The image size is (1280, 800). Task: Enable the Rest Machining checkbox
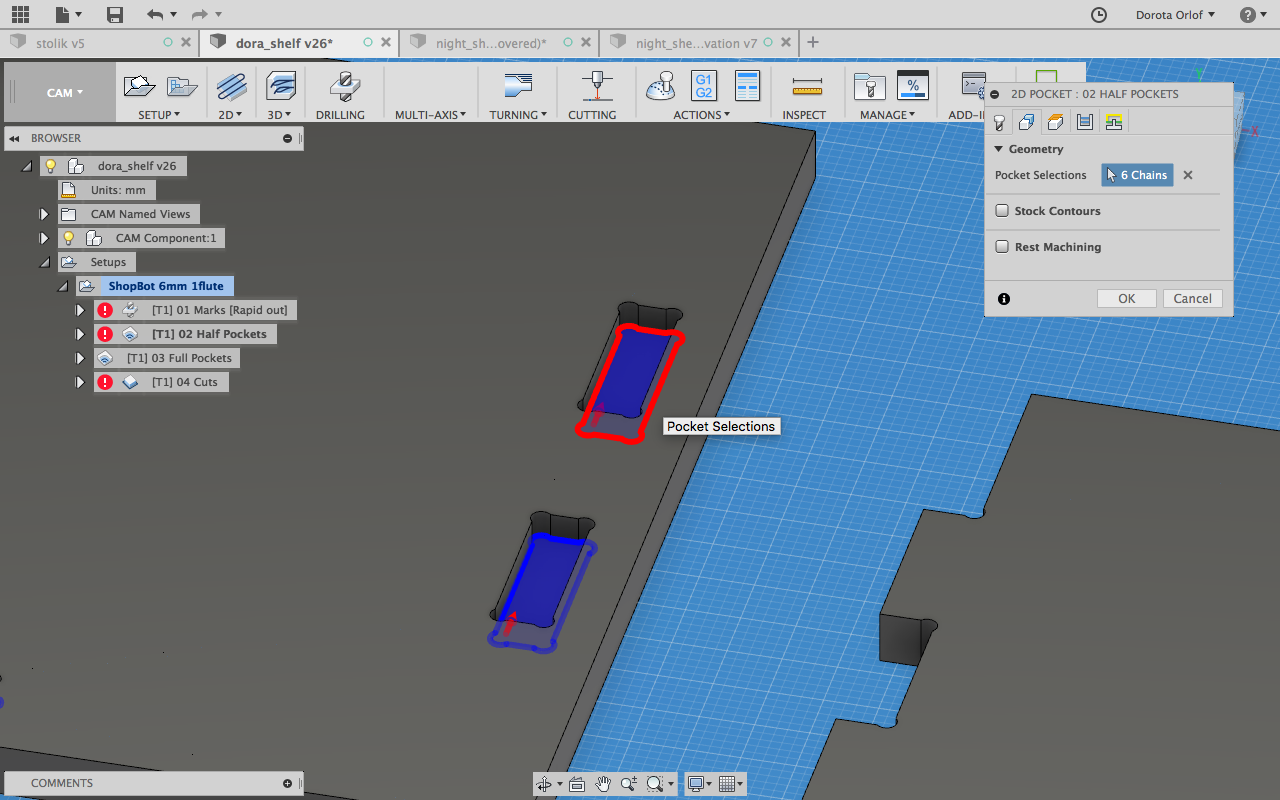[x=1002, y=247]
